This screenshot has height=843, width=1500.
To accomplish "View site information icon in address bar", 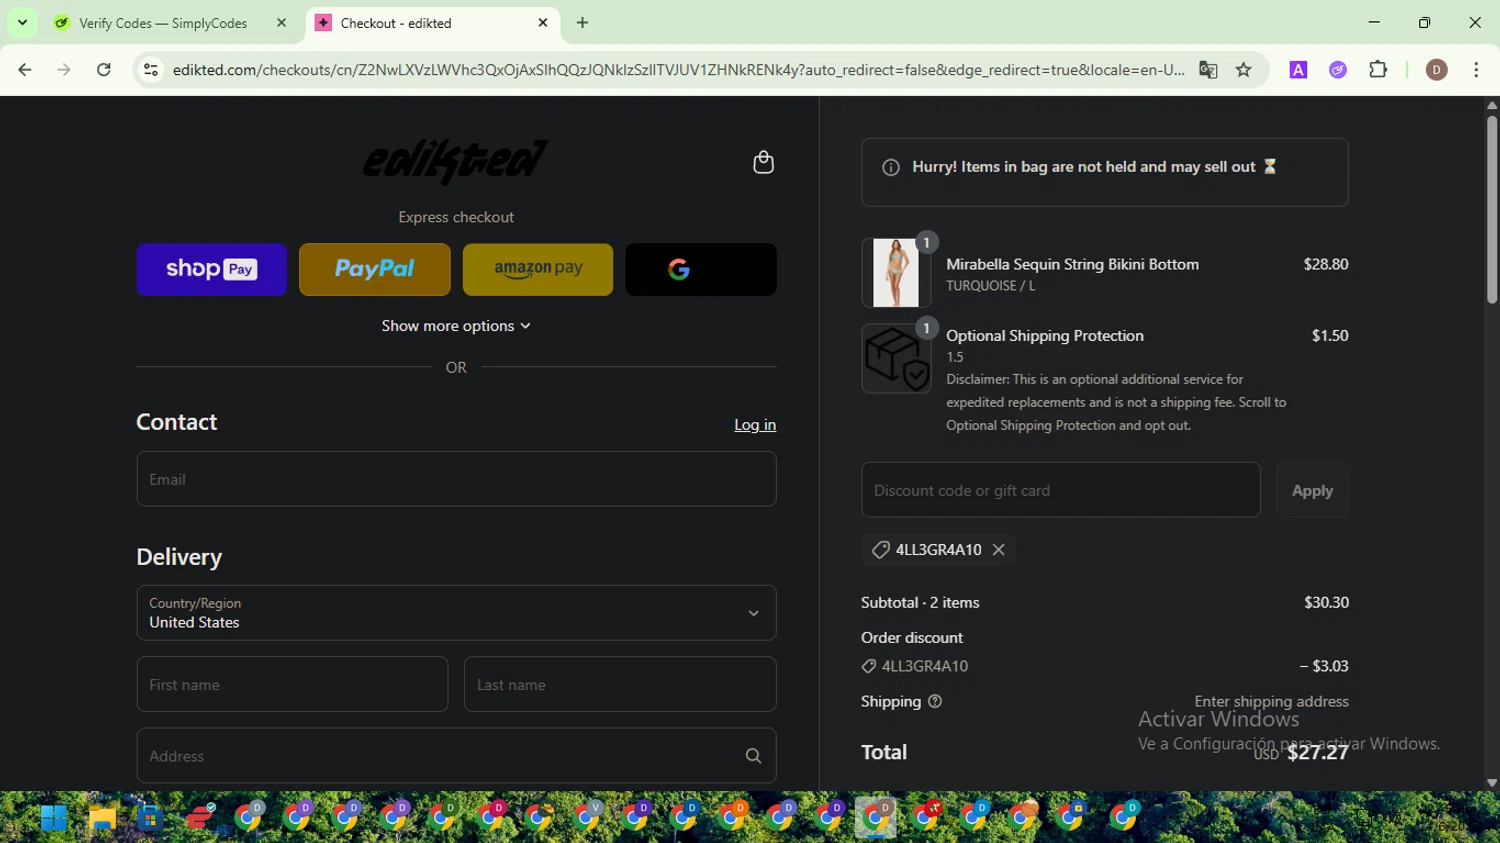I will 150,70.
